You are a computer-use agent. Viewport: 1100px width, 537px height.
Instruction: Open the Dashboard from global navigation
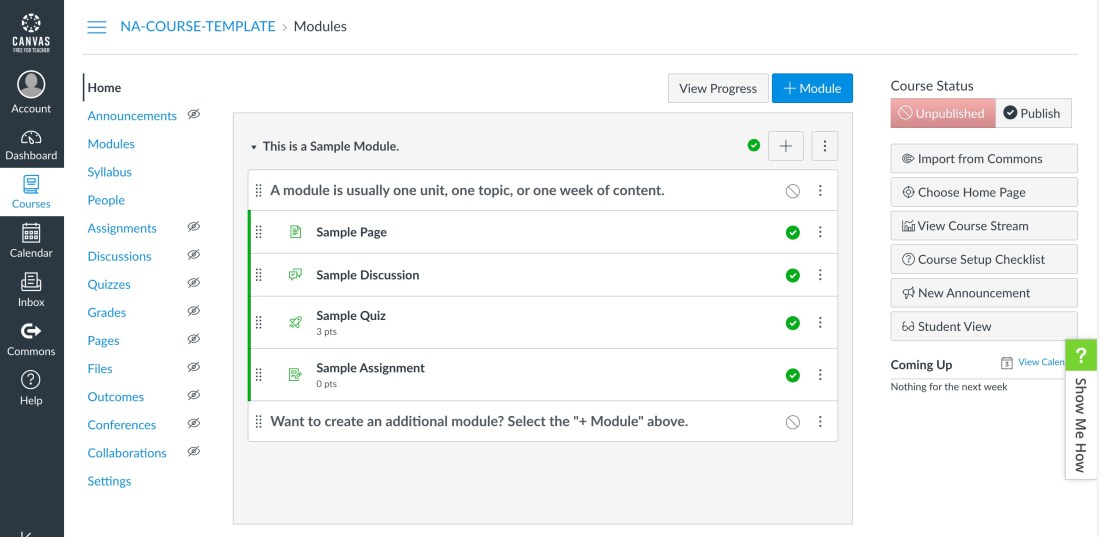point(31,145)
